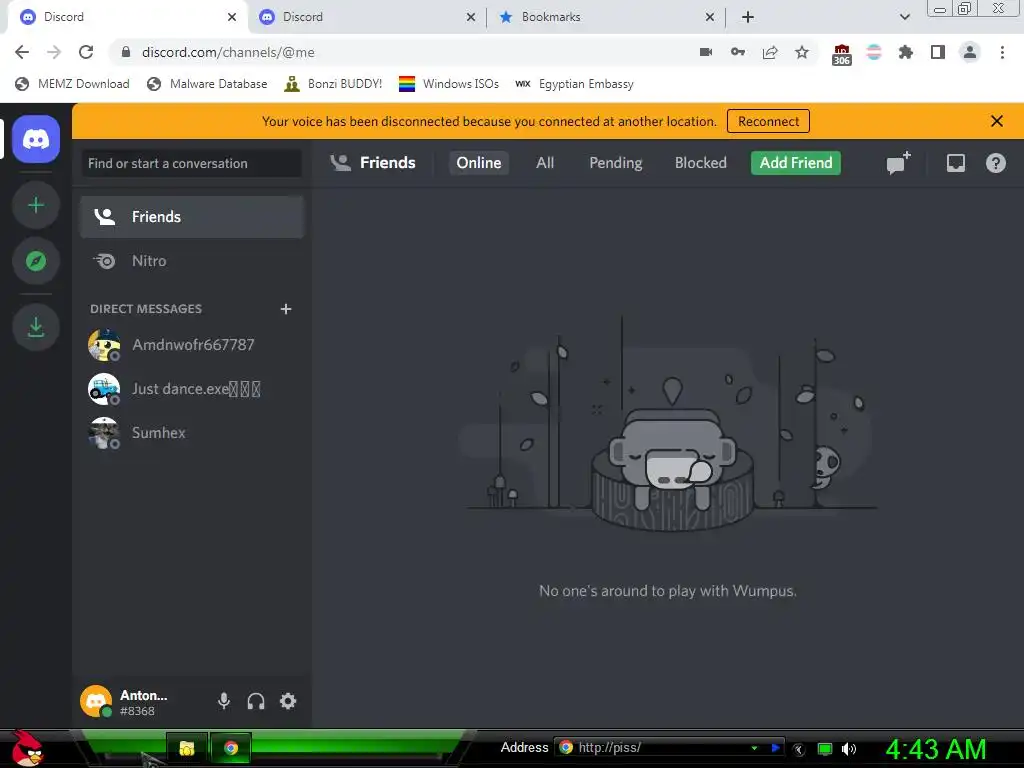This screenshot has width=1024, height=768.
Task: Bookmark this page star icon
Action: click(x=802, y=52)
